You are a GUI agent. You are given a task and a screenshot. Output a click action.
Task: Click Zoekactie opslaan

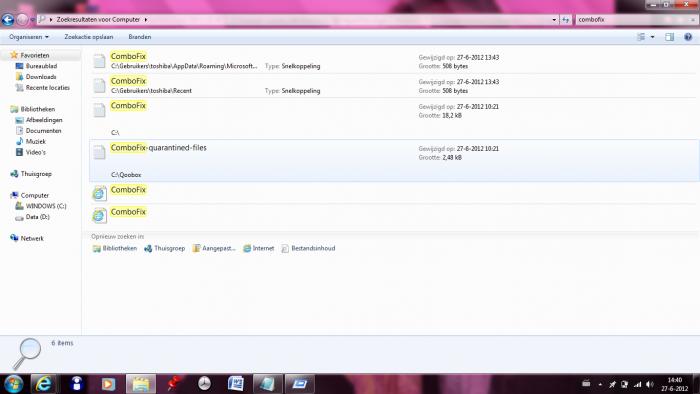[x=89, y=37]
